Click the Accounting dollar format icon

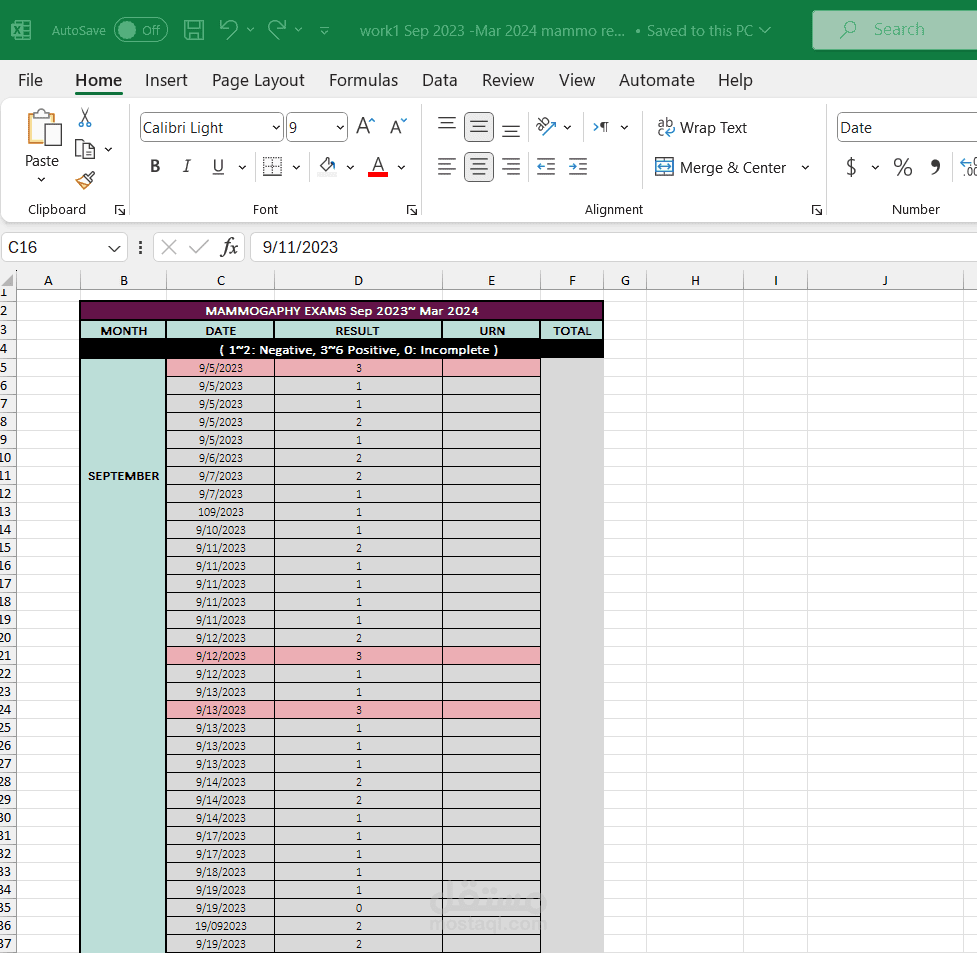851,166
